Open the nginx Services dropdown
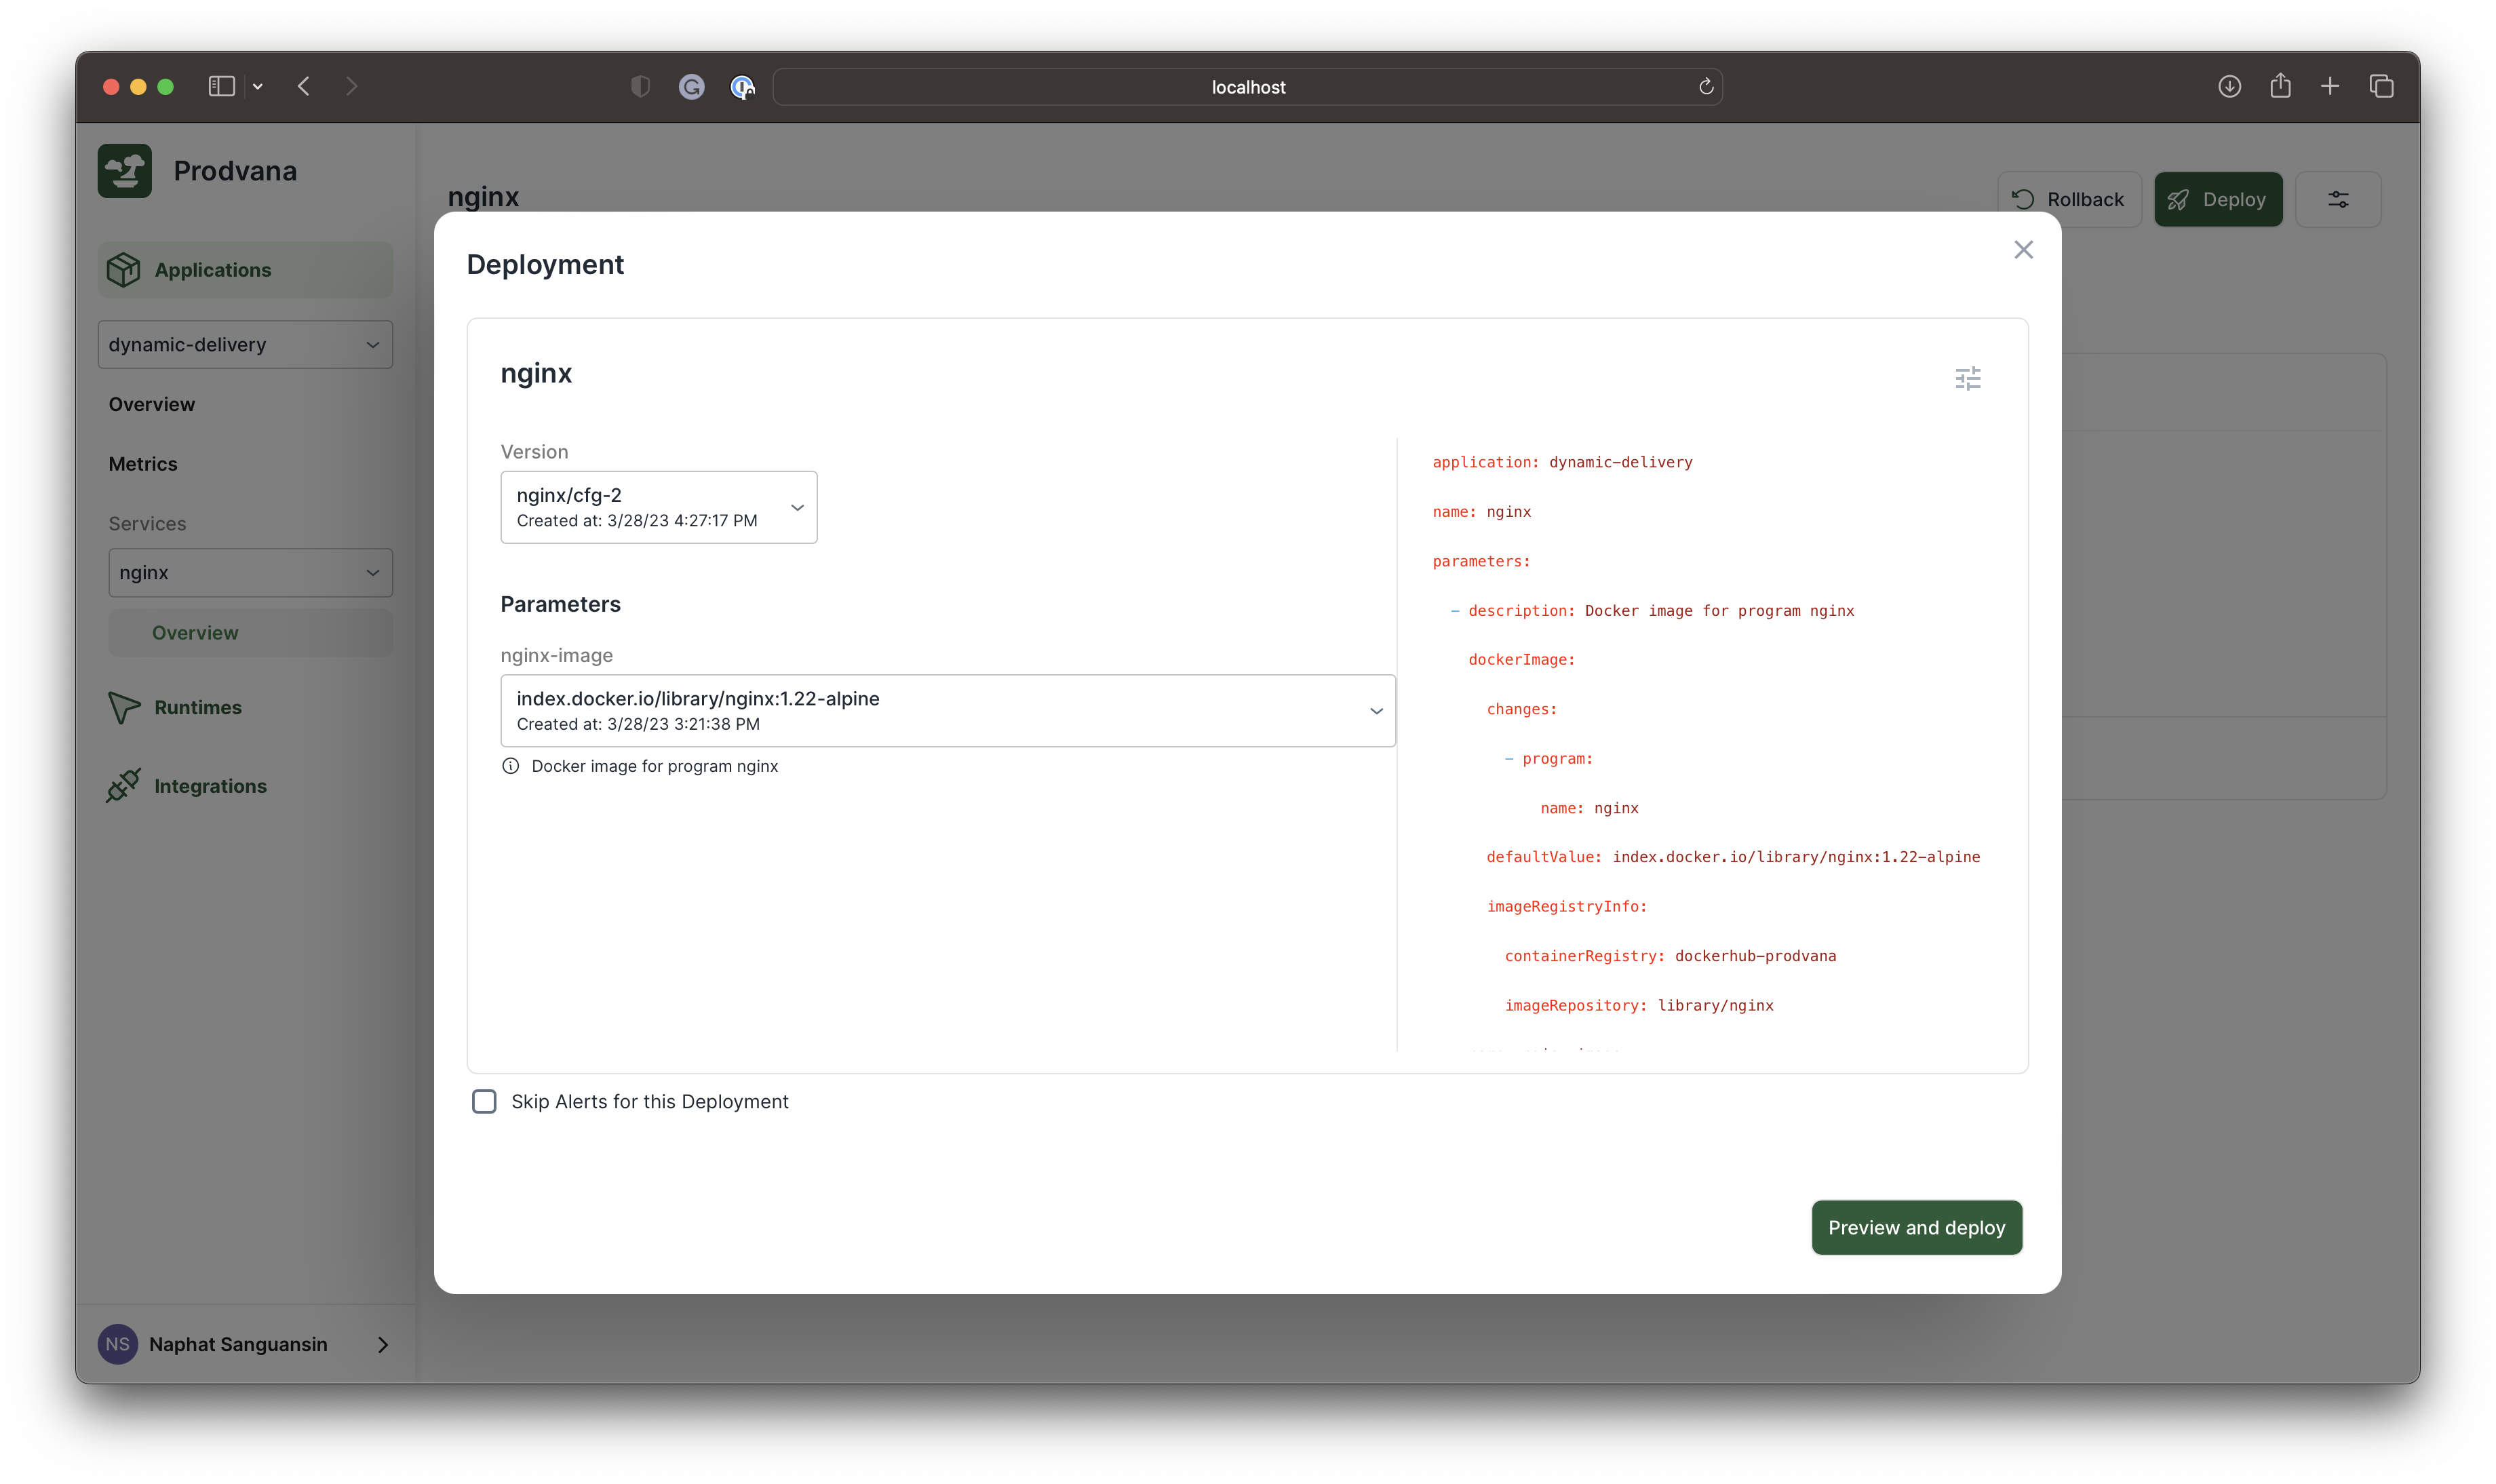 [x=250, y=573]
